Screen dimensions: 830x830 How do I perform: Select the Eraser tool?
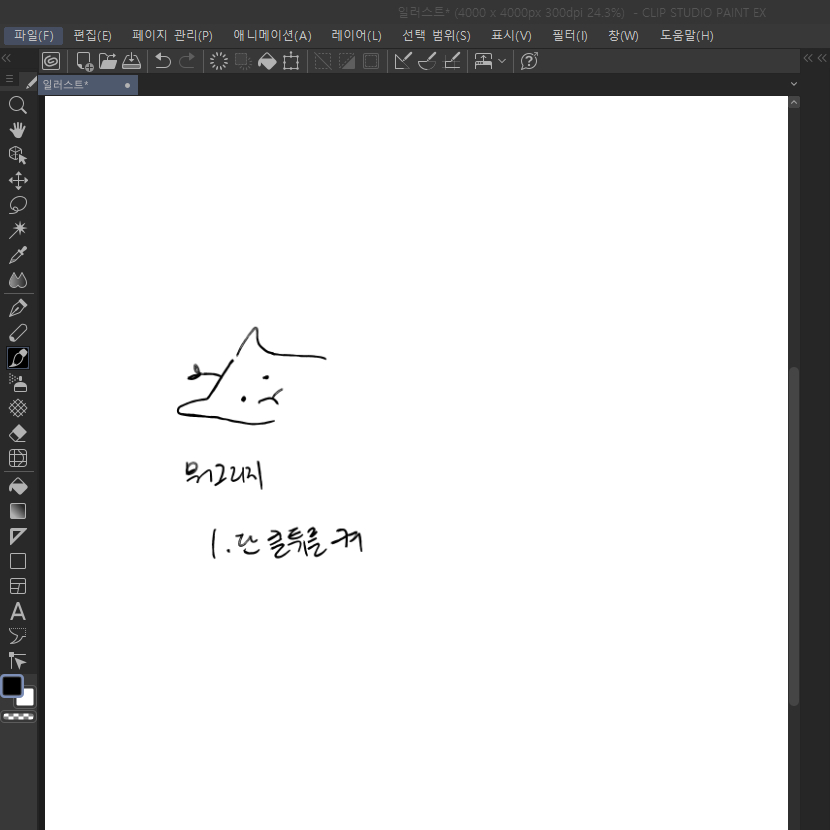17,433
